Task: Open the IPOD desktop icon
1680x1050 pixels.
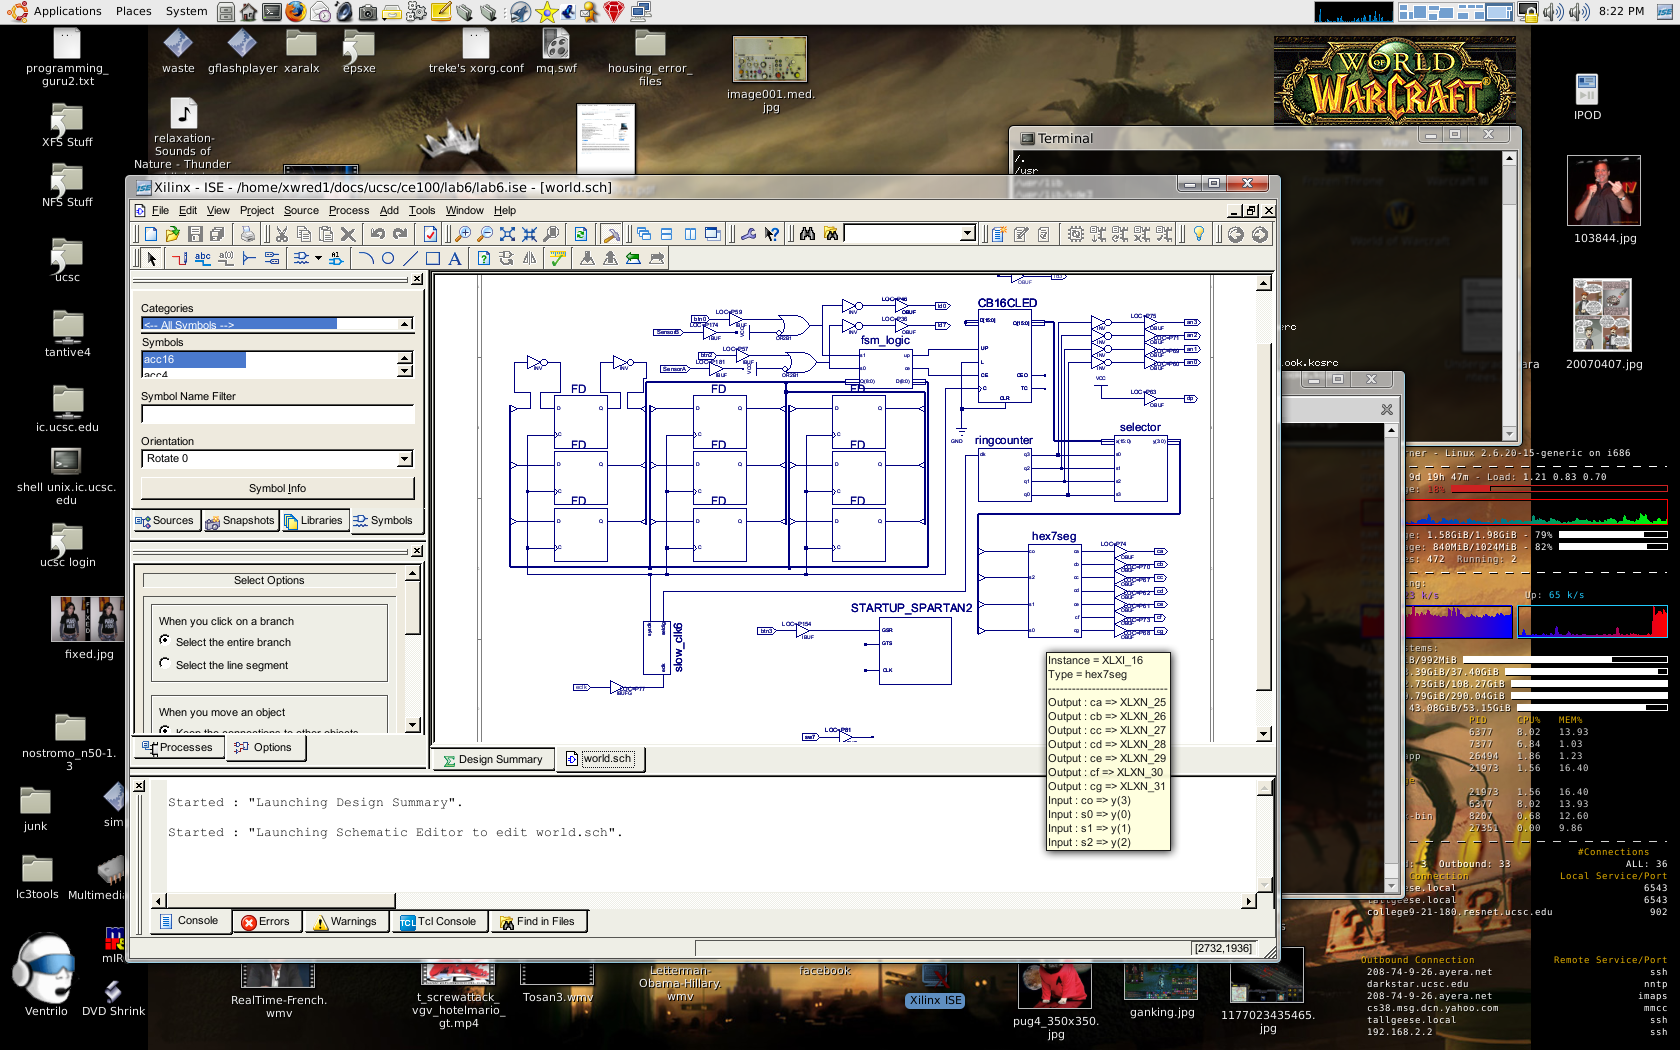Action: point(1587,98)
